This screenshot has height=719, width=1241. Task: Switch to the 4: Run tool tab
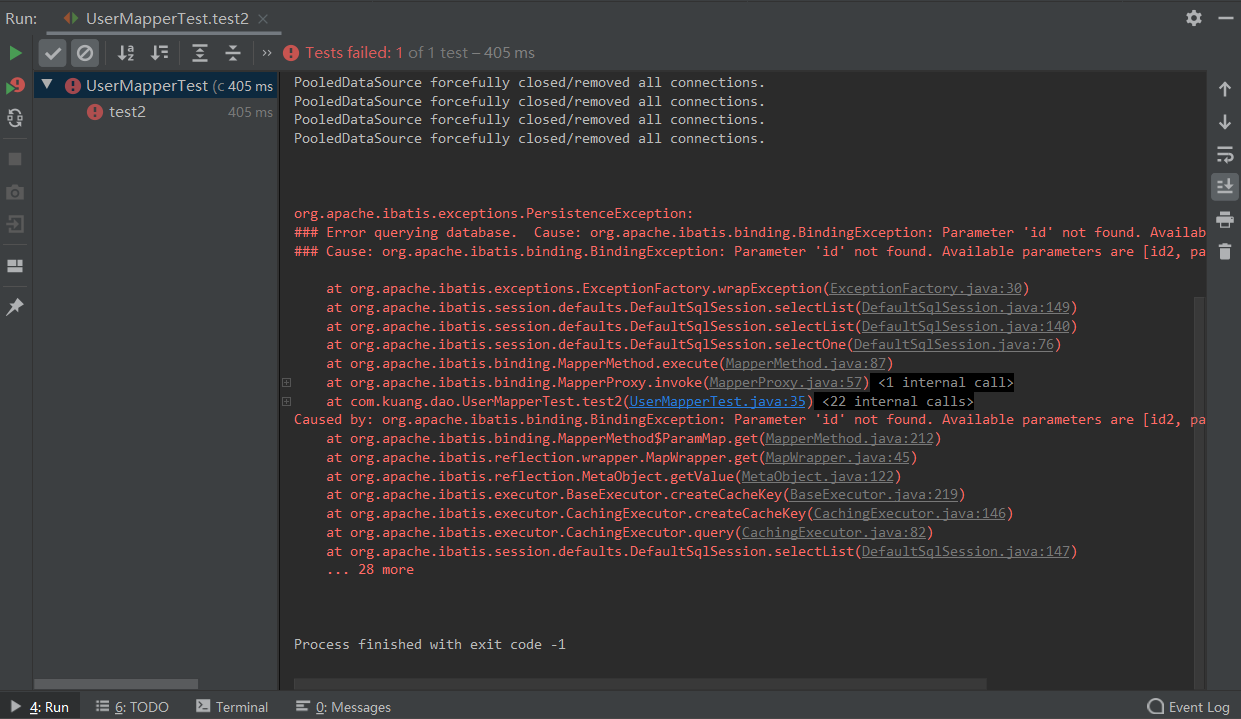pyautogui.click(x=39, y=707)
